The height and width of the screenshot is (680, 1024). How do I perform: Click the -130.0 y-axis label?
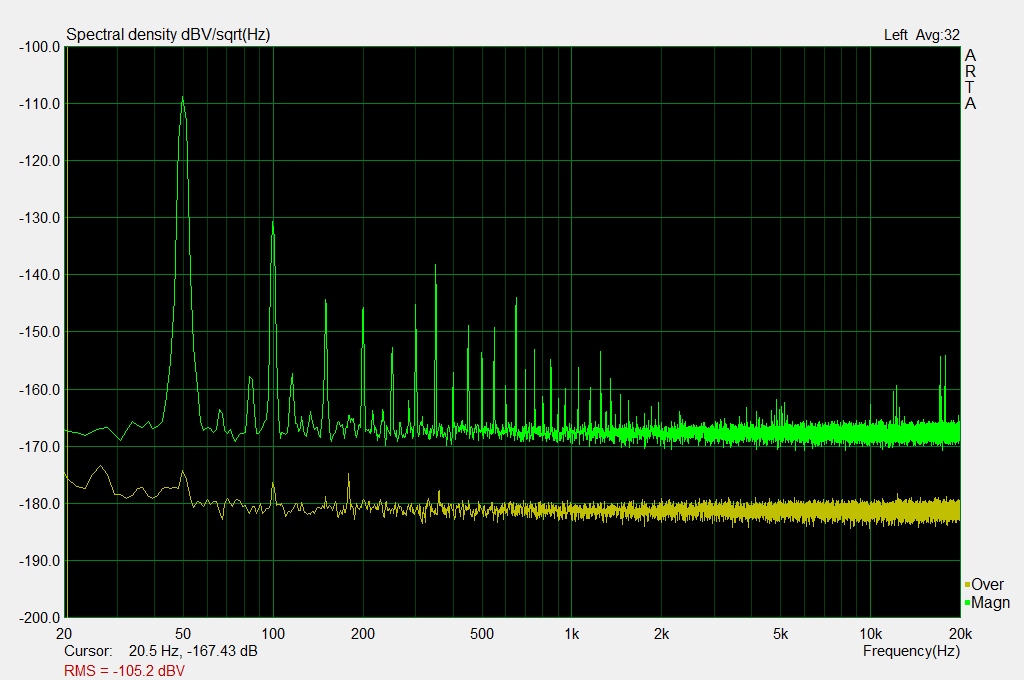[x=40, y=218]
